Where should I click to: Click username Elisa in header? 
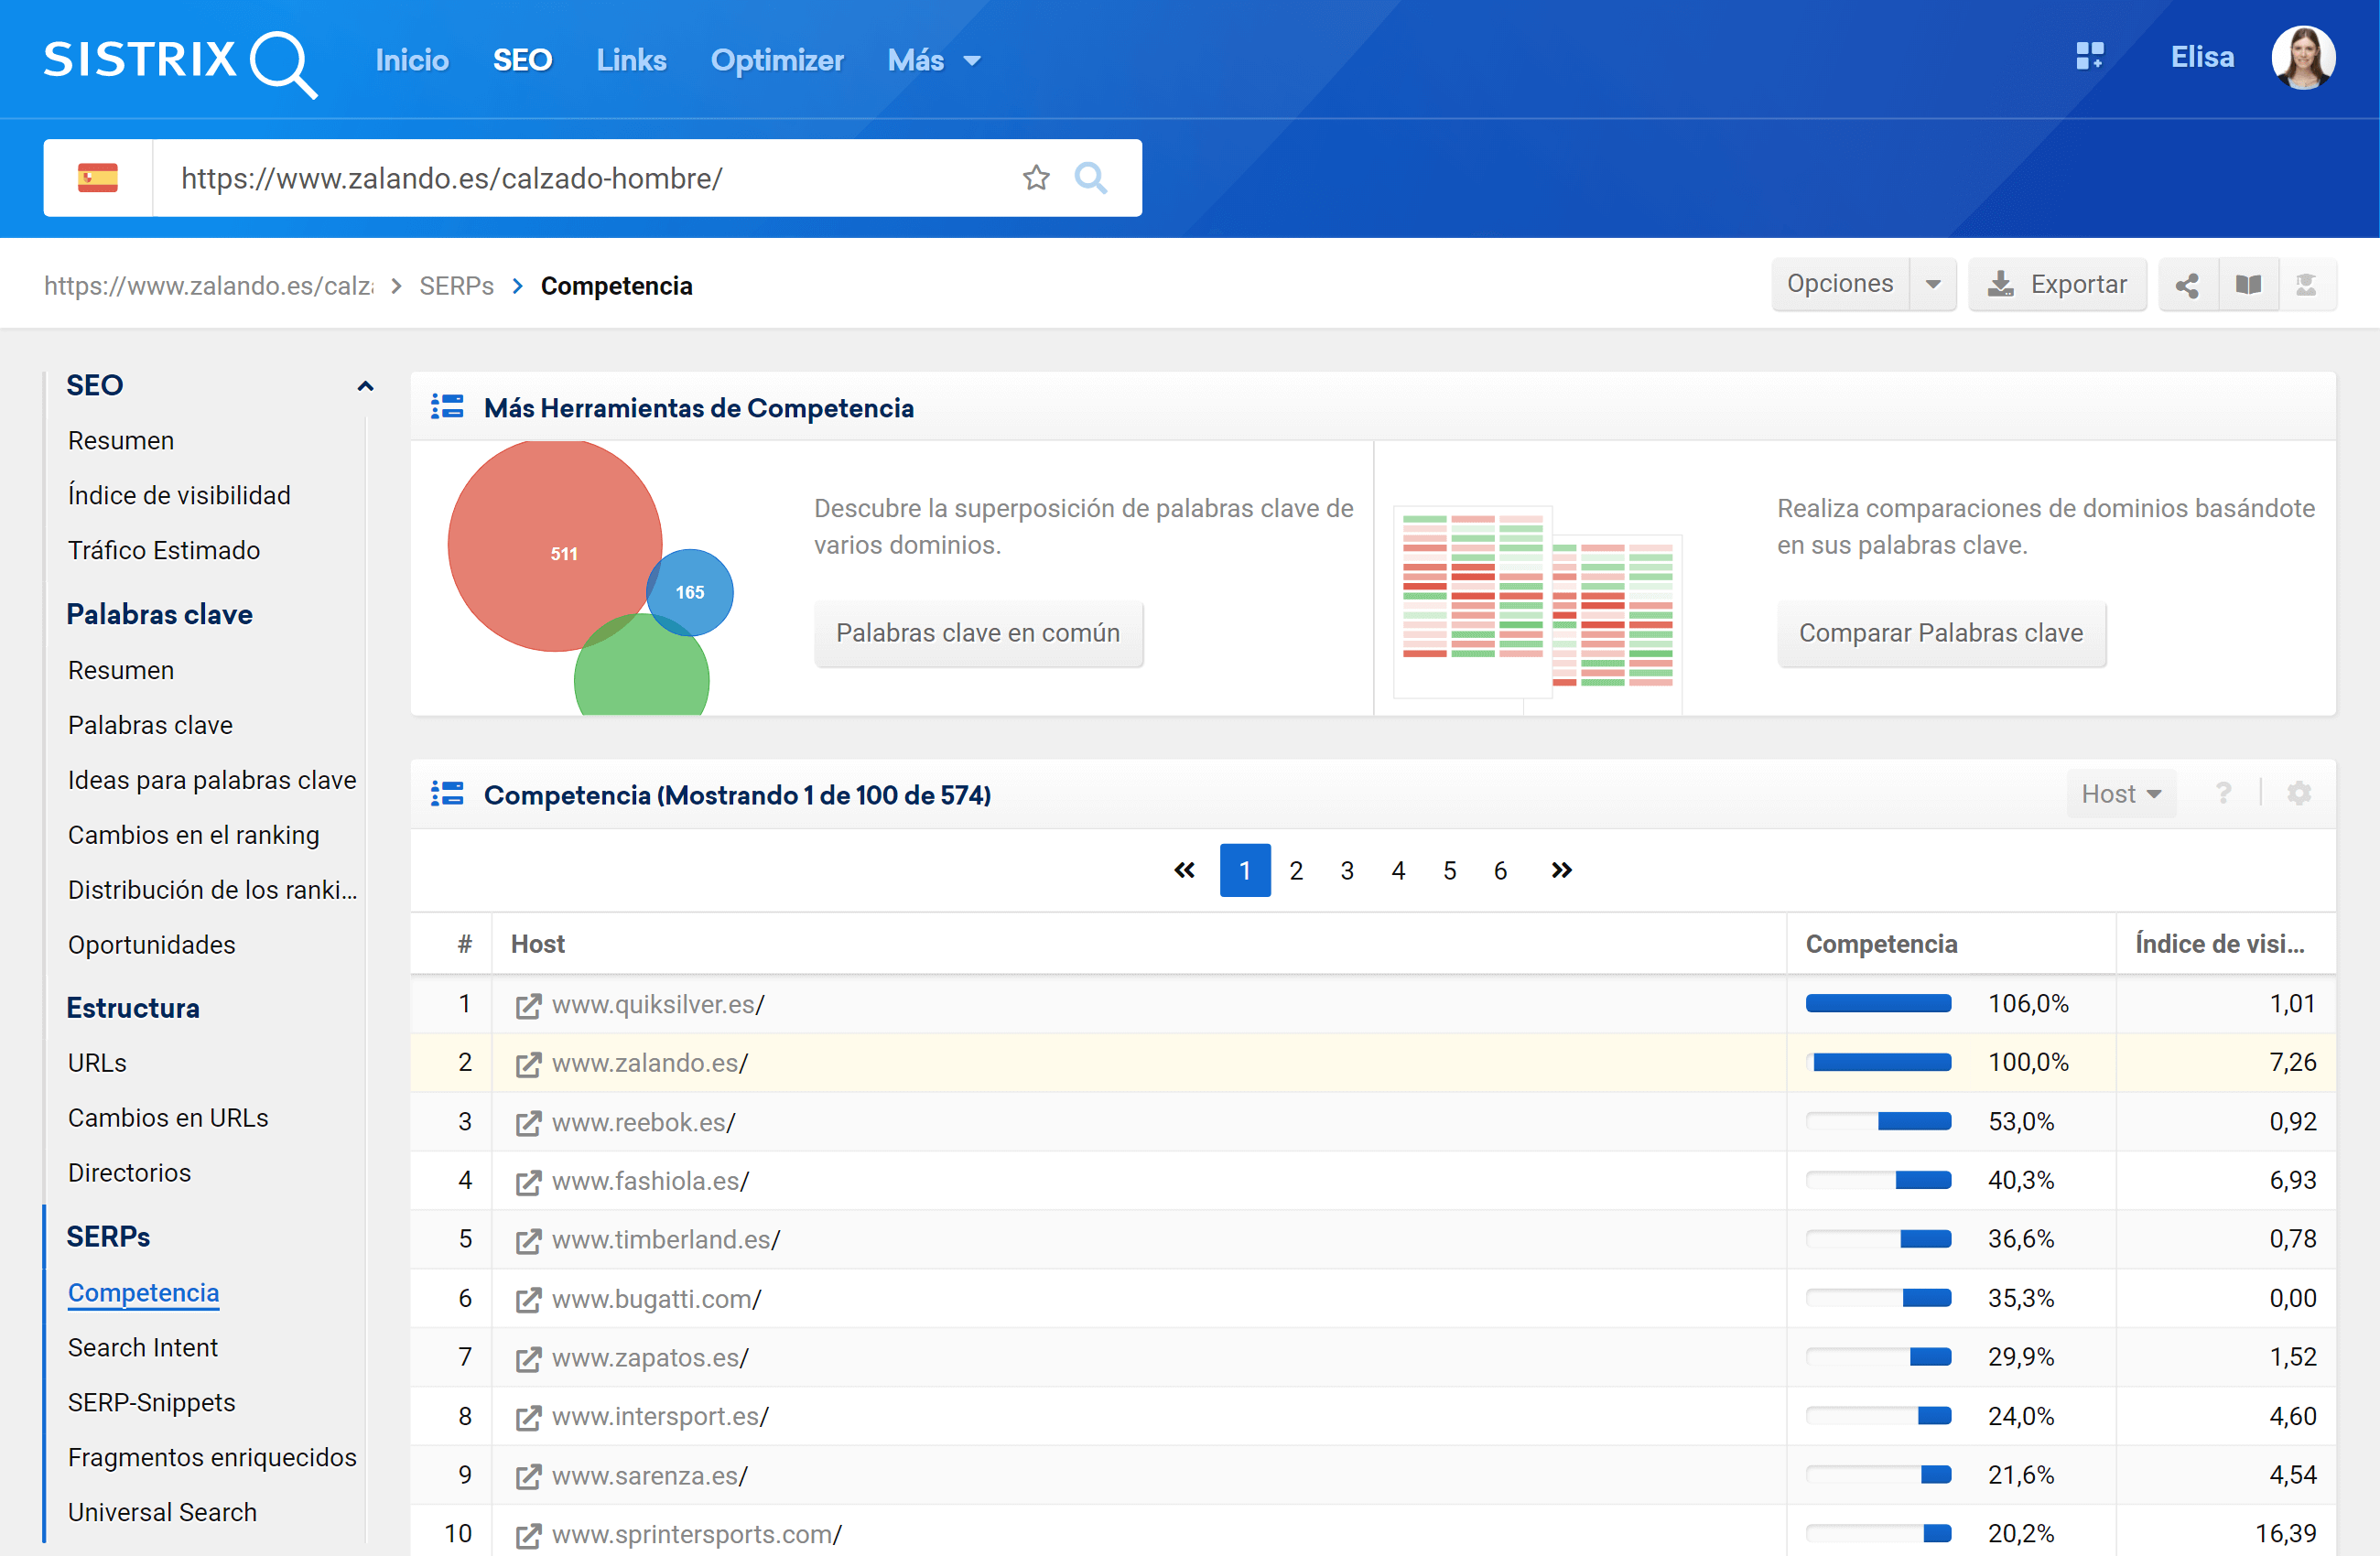pos(2202,57)
